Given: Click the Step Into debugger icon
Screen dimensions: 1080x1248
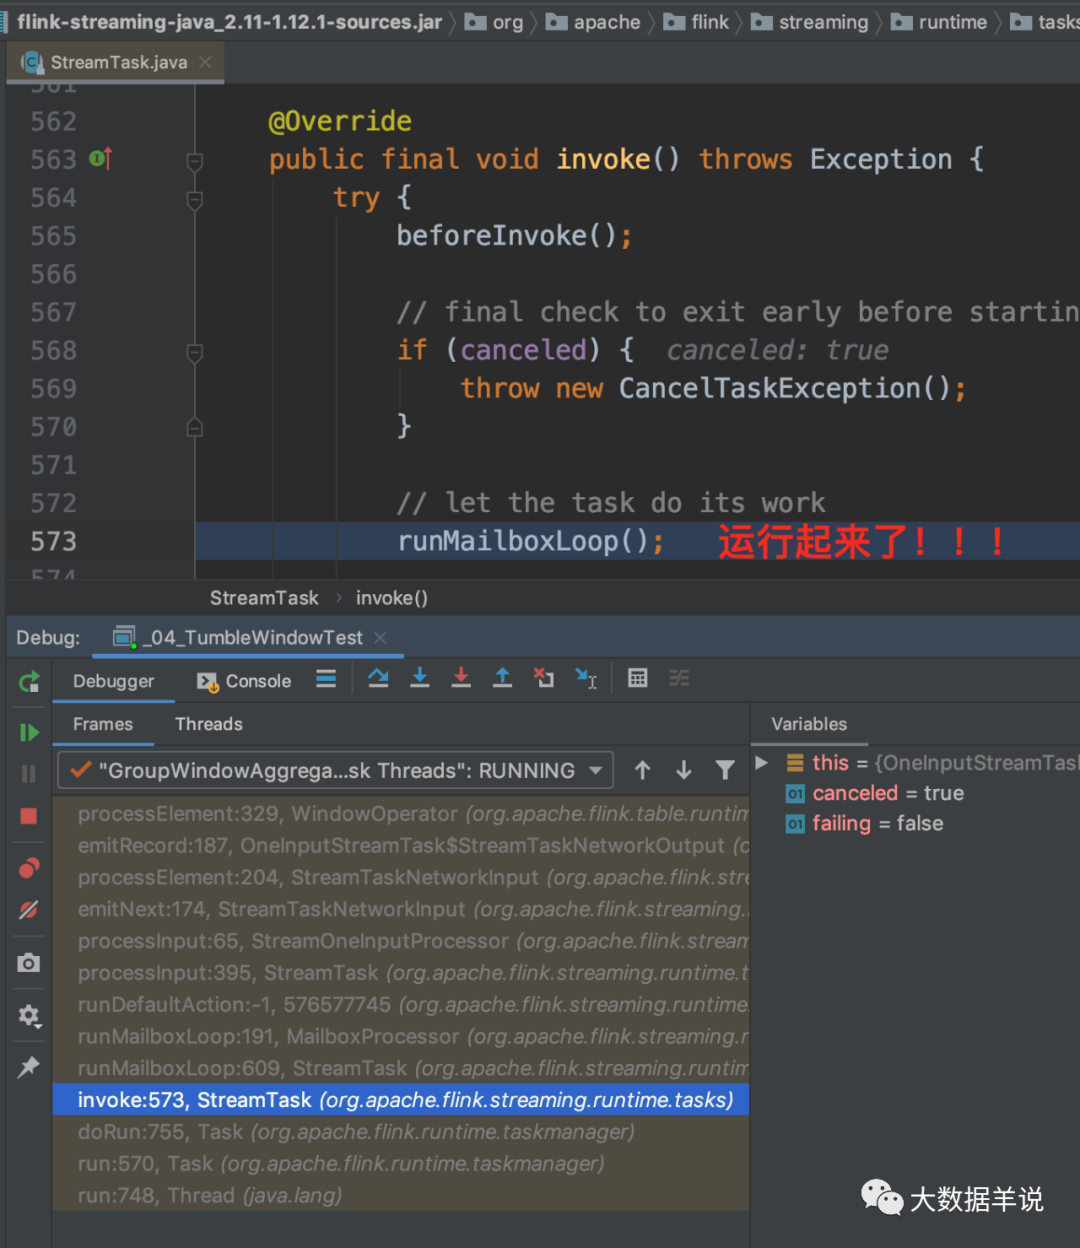Looking at the screenshot, I should point(419,678).
